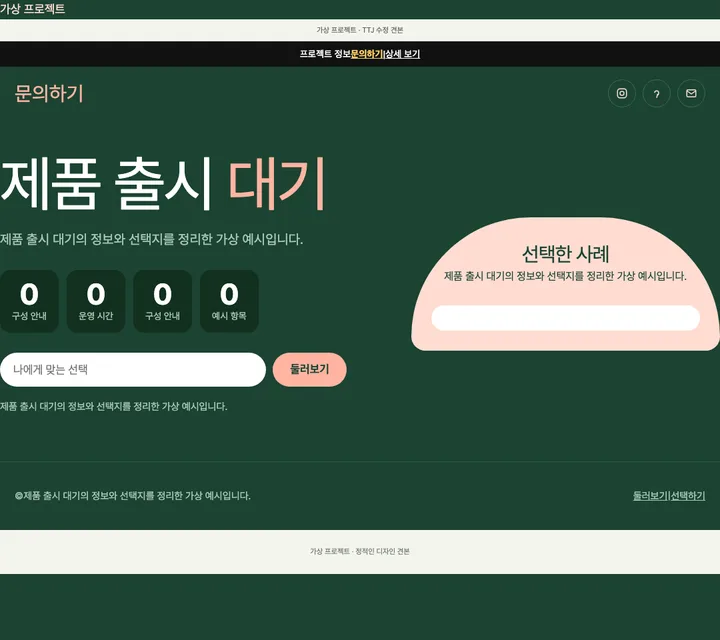Open the Instagram icon link
This screenshot has width=720, height=640.
click(622, 94)
